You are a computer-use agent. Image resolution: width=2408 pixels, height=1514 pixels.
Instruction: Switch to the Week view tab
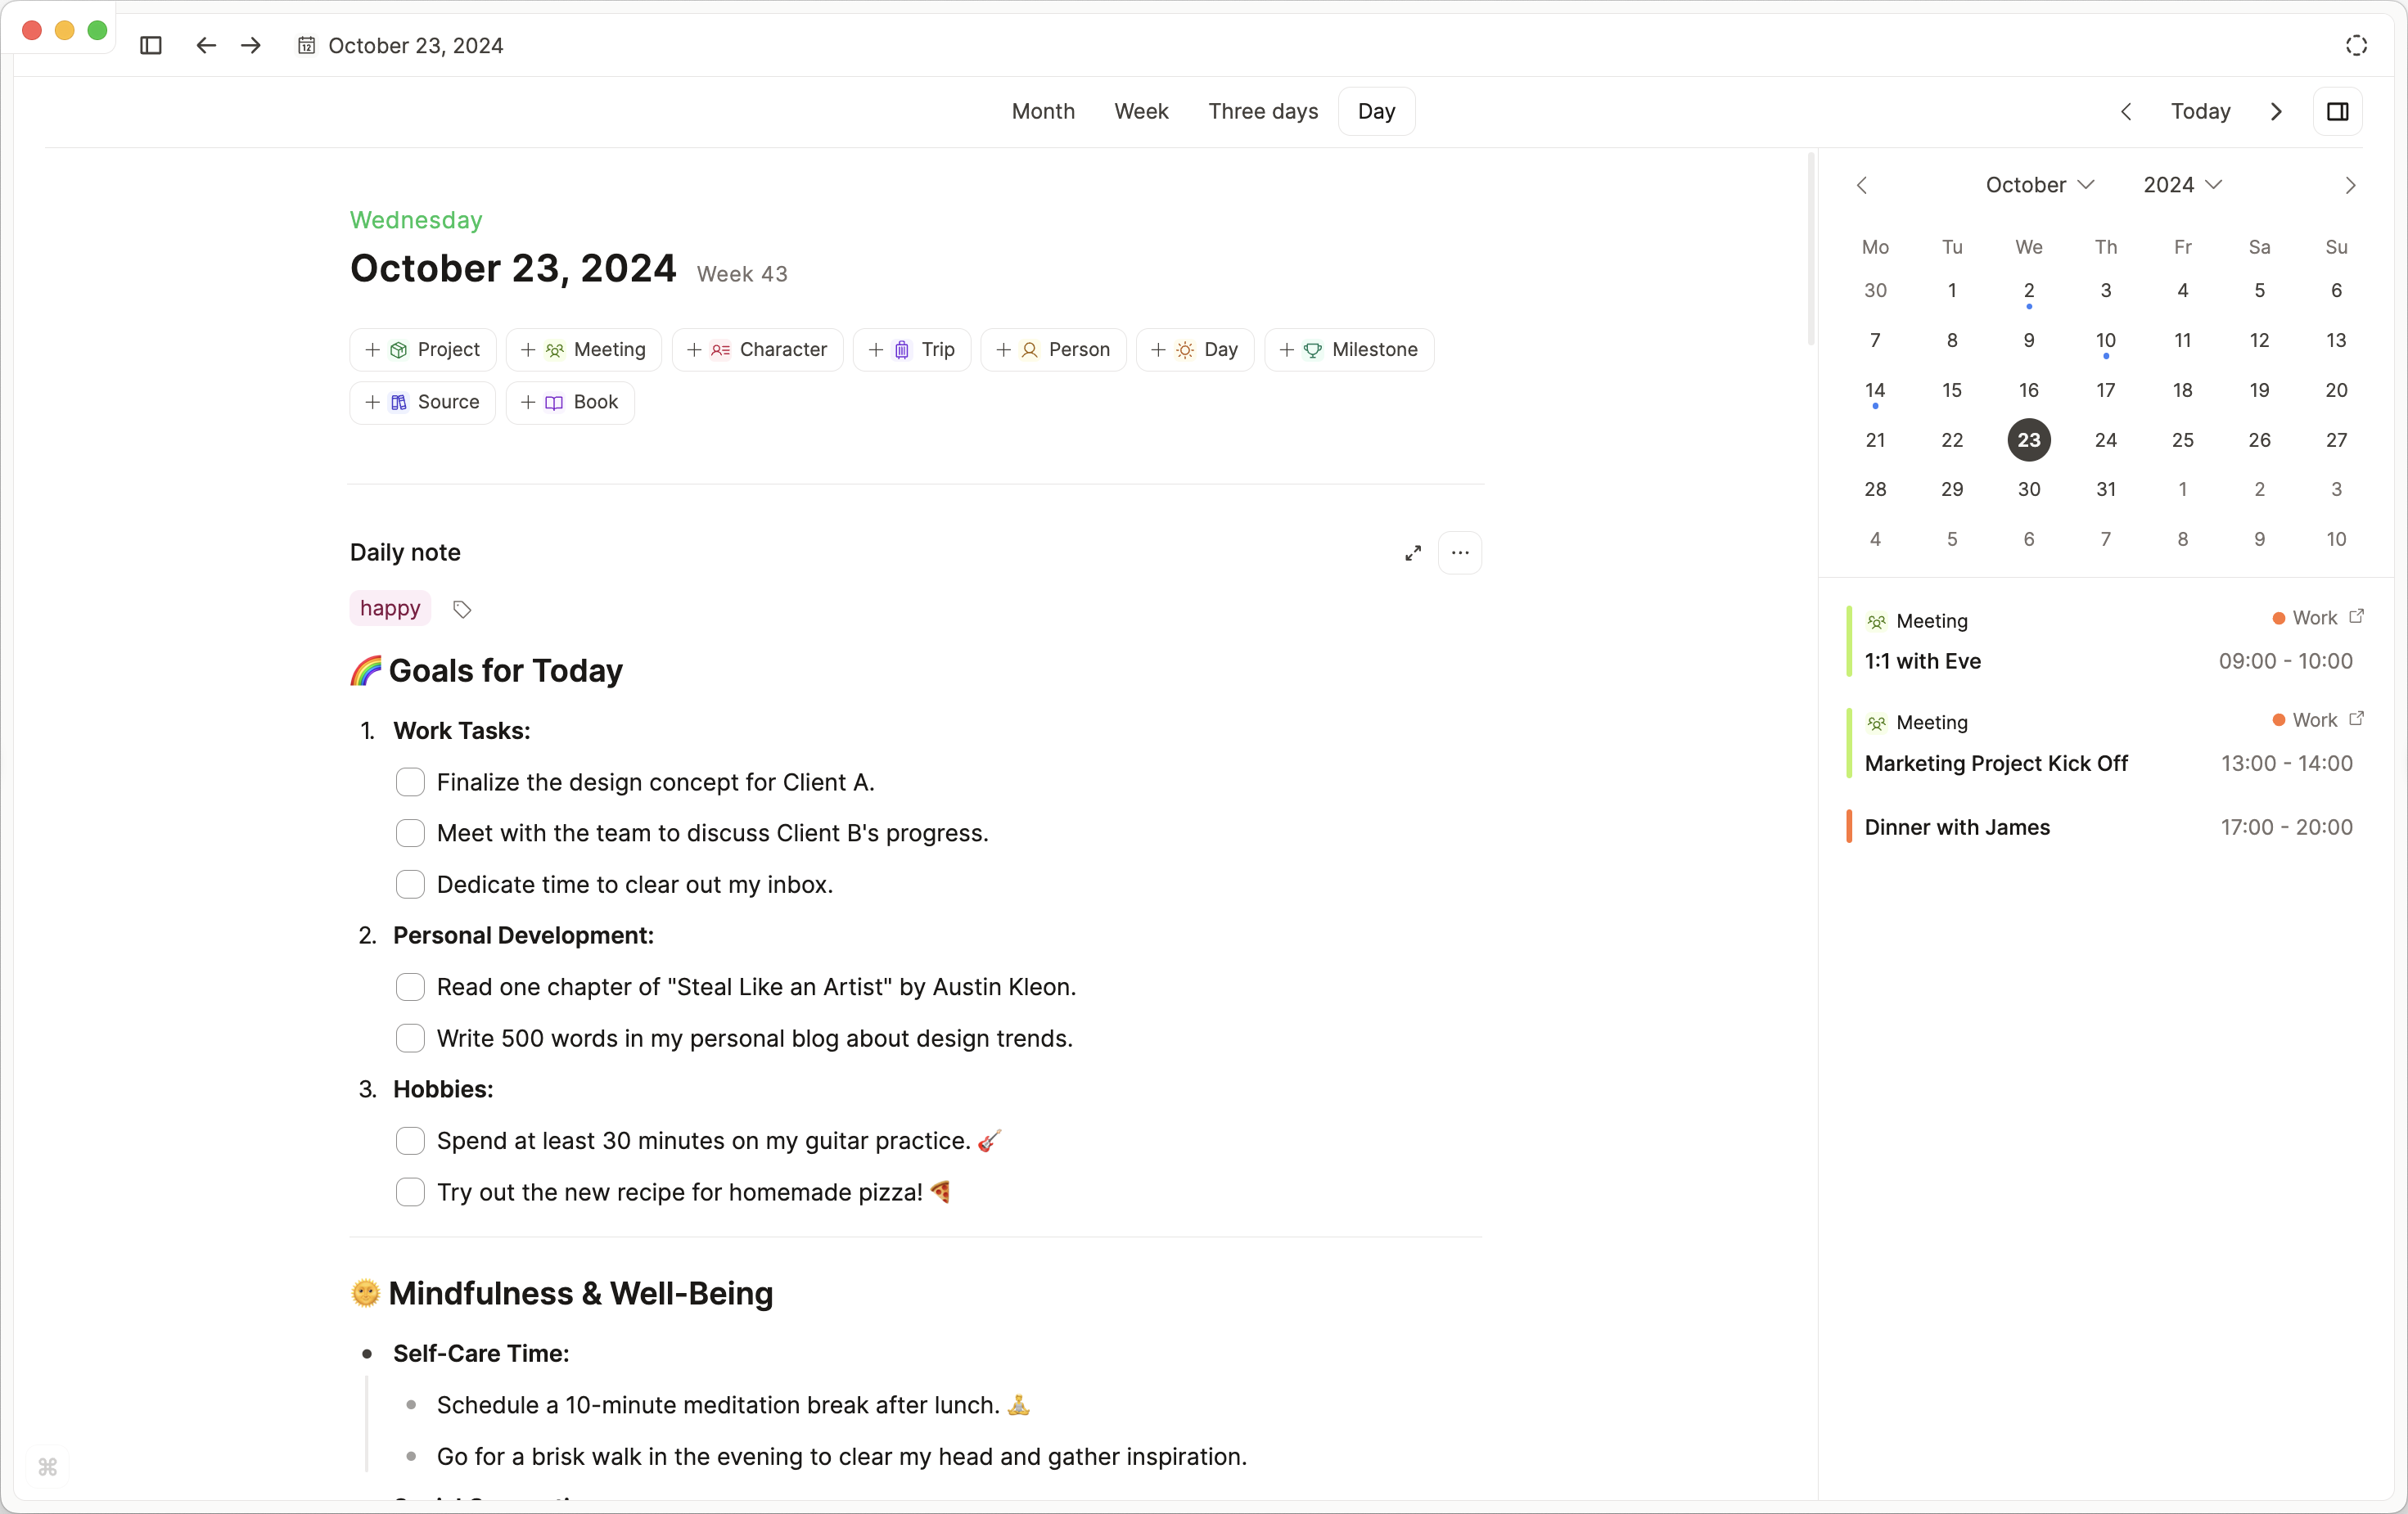click(x=1141, y=111)
